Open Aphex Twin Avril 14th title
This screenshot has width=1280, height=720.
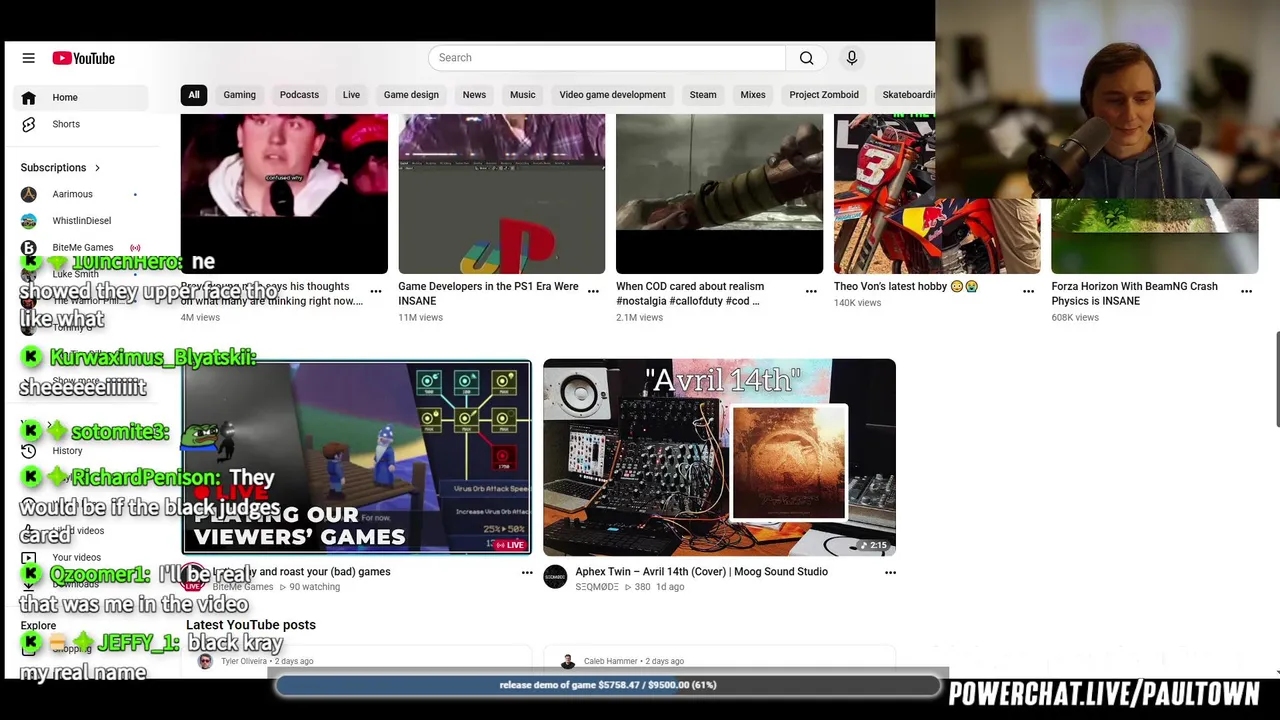pos(701,572)
